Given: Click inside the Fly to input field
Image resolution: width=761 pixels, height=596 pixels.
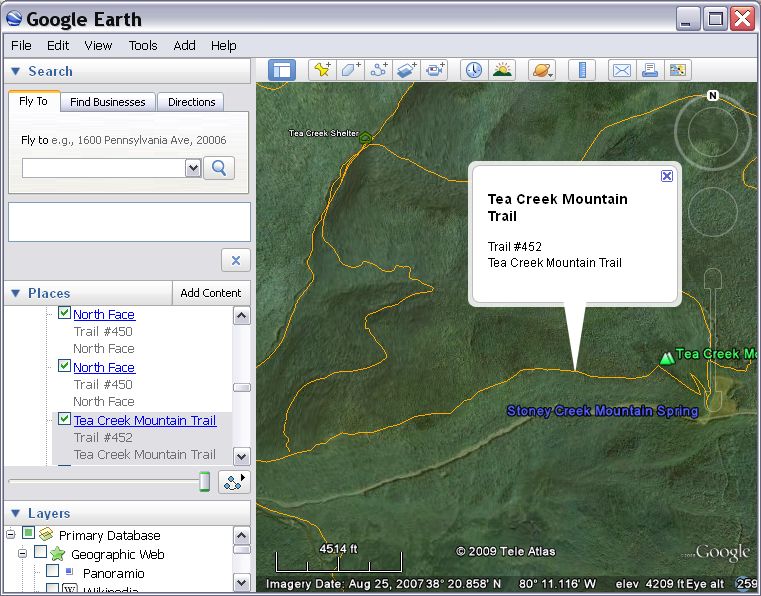Looking at the screenshot, I should click(103, 168).
